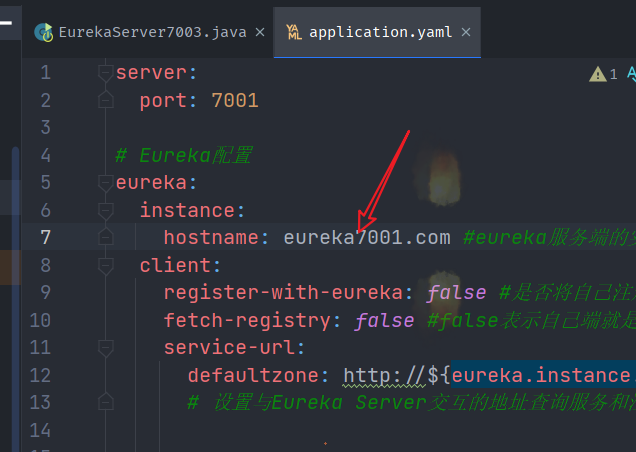Place cursor on the eureka7001.com hostname value
Viewport: 636px width, 452px height.
click(x=366, y=238)
